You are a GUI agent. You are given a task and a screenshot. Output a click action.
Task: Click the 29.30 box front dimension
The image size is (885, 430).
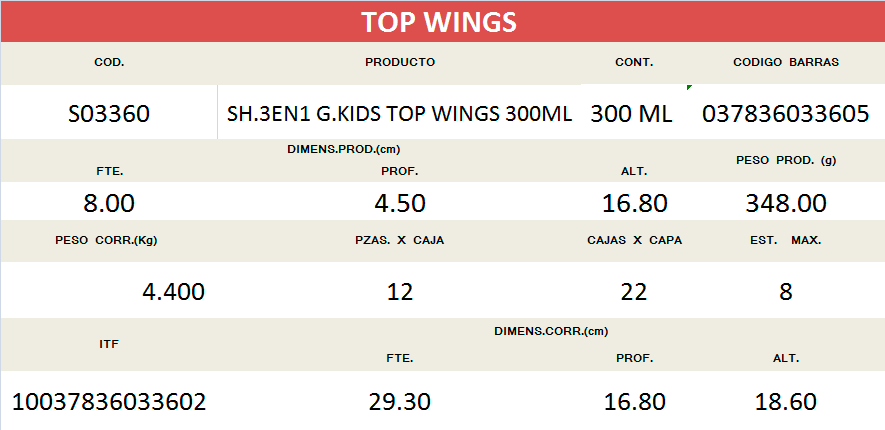399,402
